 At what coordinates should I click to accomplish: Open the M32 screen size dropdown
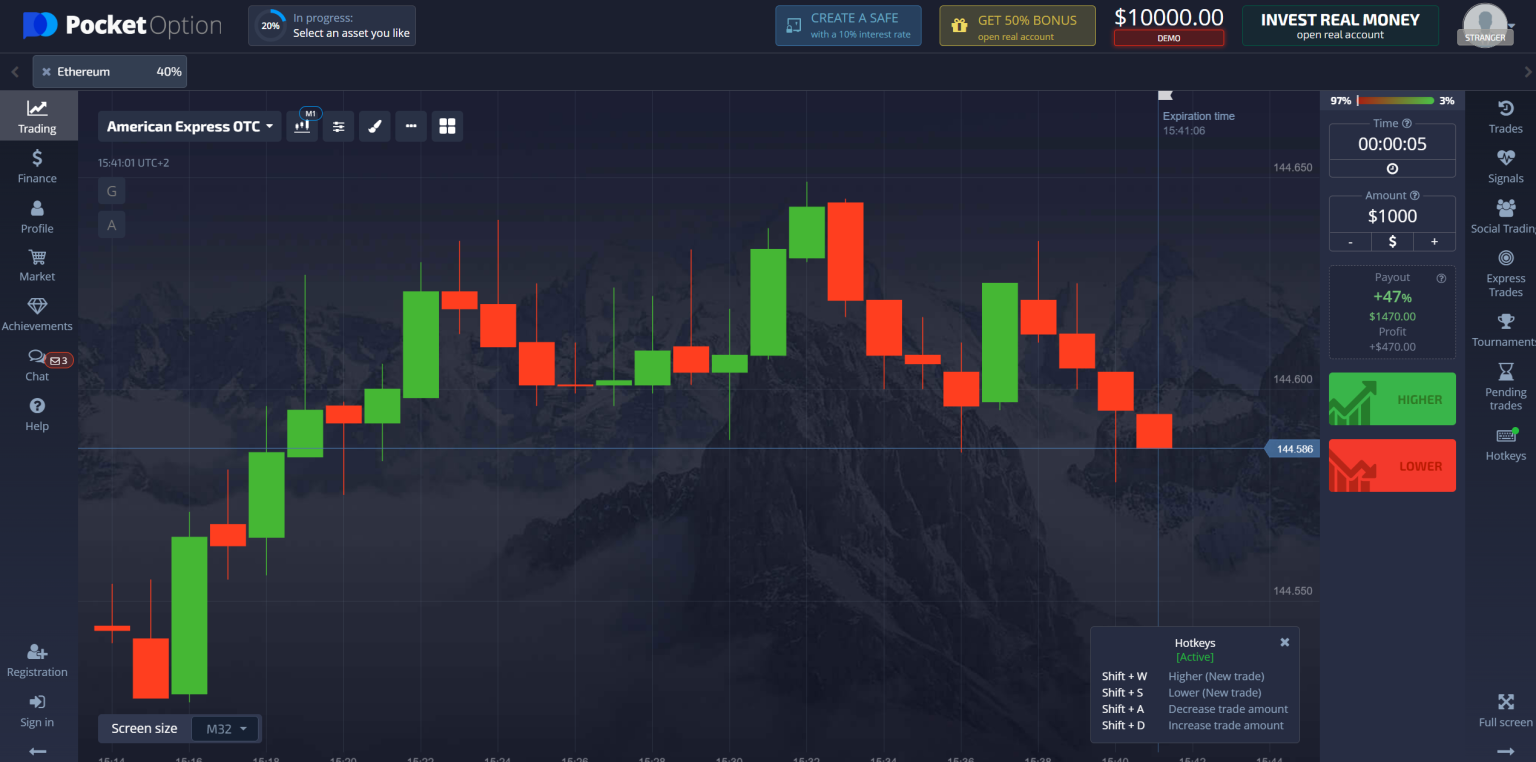point(225,728)
